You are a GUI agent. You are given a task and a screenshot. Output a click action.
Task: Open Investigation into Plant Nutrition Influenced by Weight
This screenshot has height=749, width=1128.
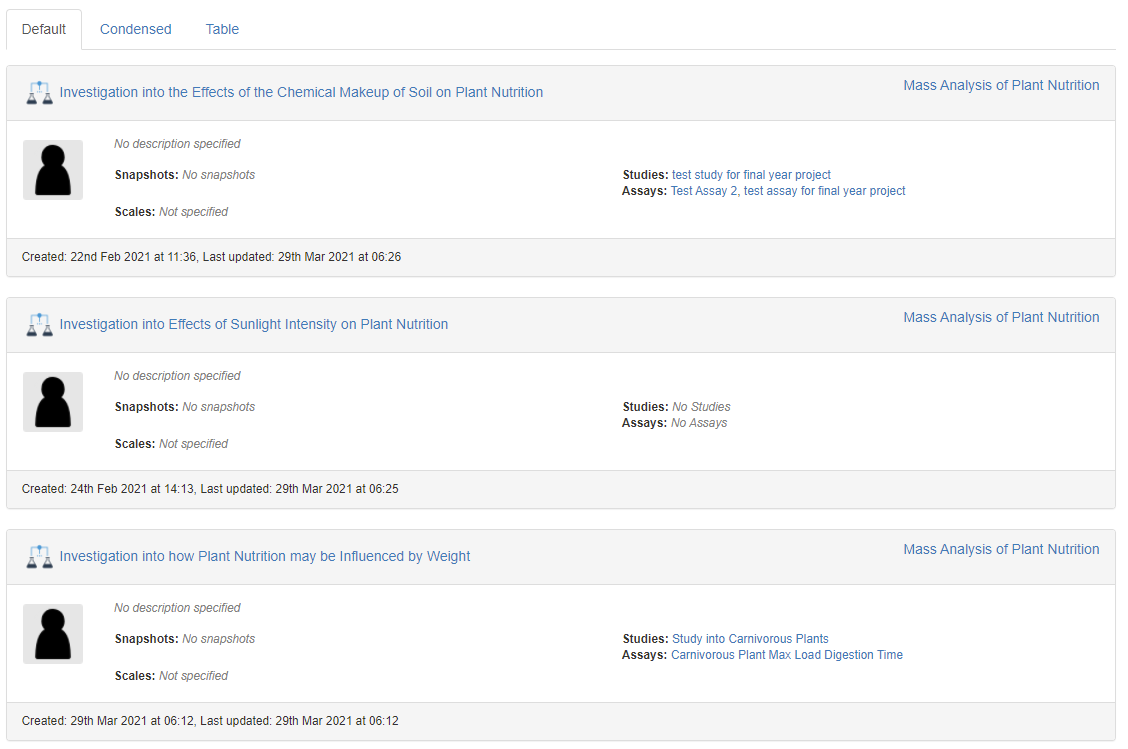click(x=264, y=556)
